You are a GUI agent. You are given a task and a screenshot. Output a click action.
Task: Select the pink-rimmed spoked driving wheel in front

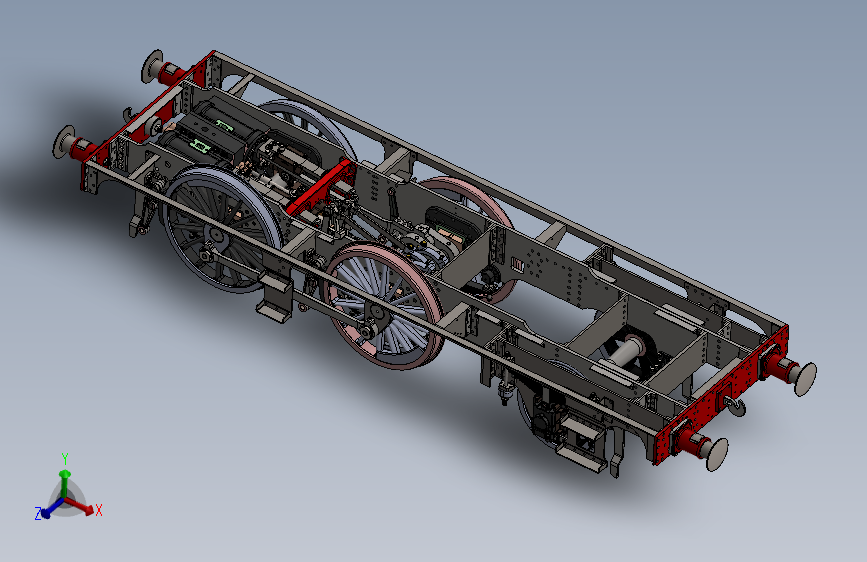(x=384, y=307)
